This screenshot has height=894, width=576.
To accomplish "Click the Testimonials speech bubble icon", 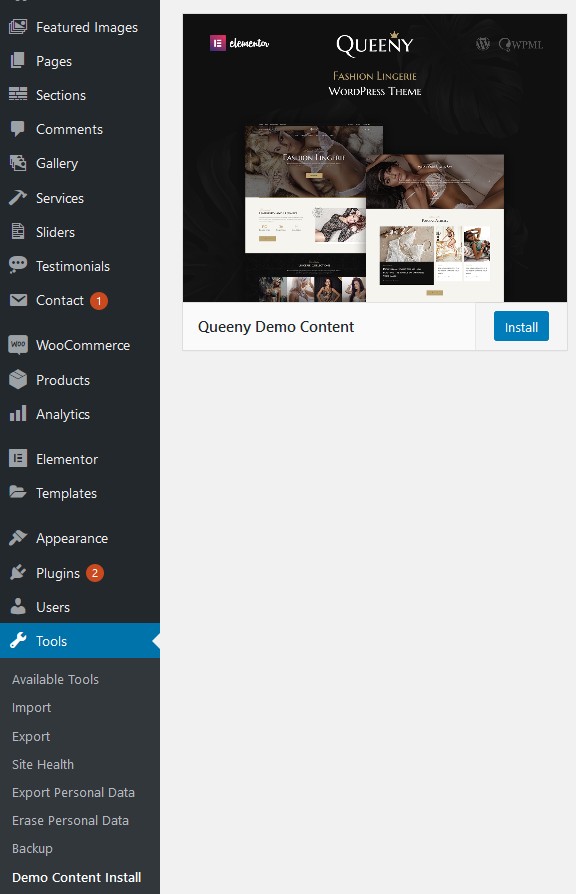I will [x=18, y=266].
